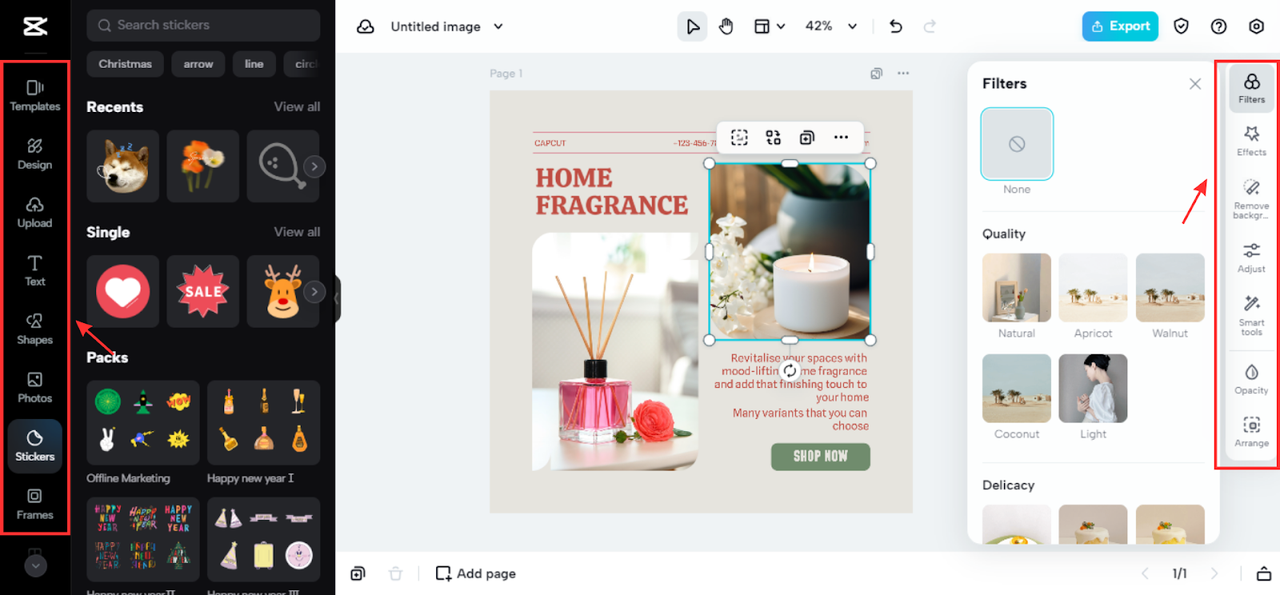Screen dimensions: 1280x595
Task: Click Add page button
Action: click(x=476, y=573)
